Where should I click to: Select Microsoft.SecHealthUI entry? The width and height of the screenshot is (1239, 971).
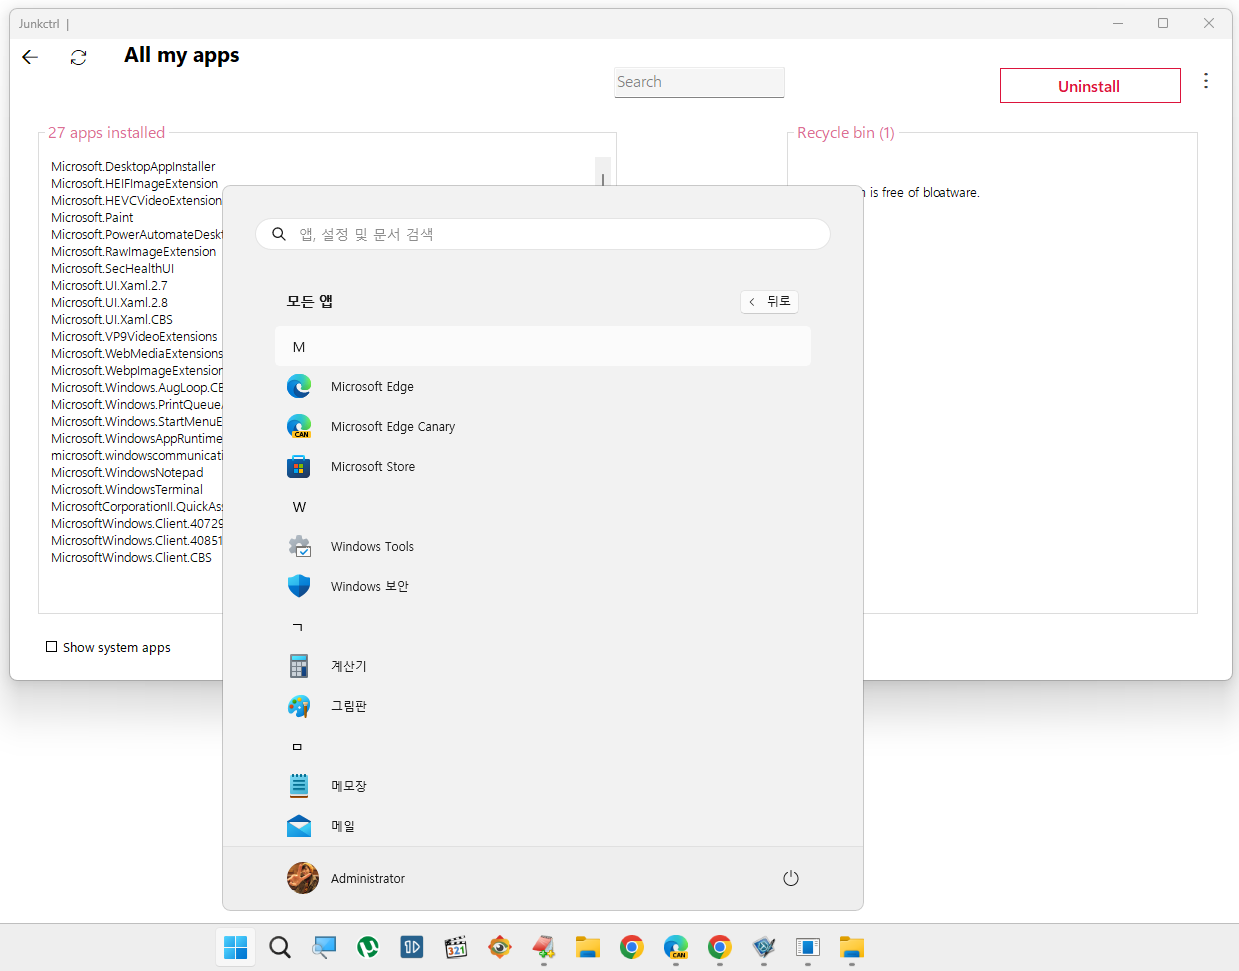[112, 269]
